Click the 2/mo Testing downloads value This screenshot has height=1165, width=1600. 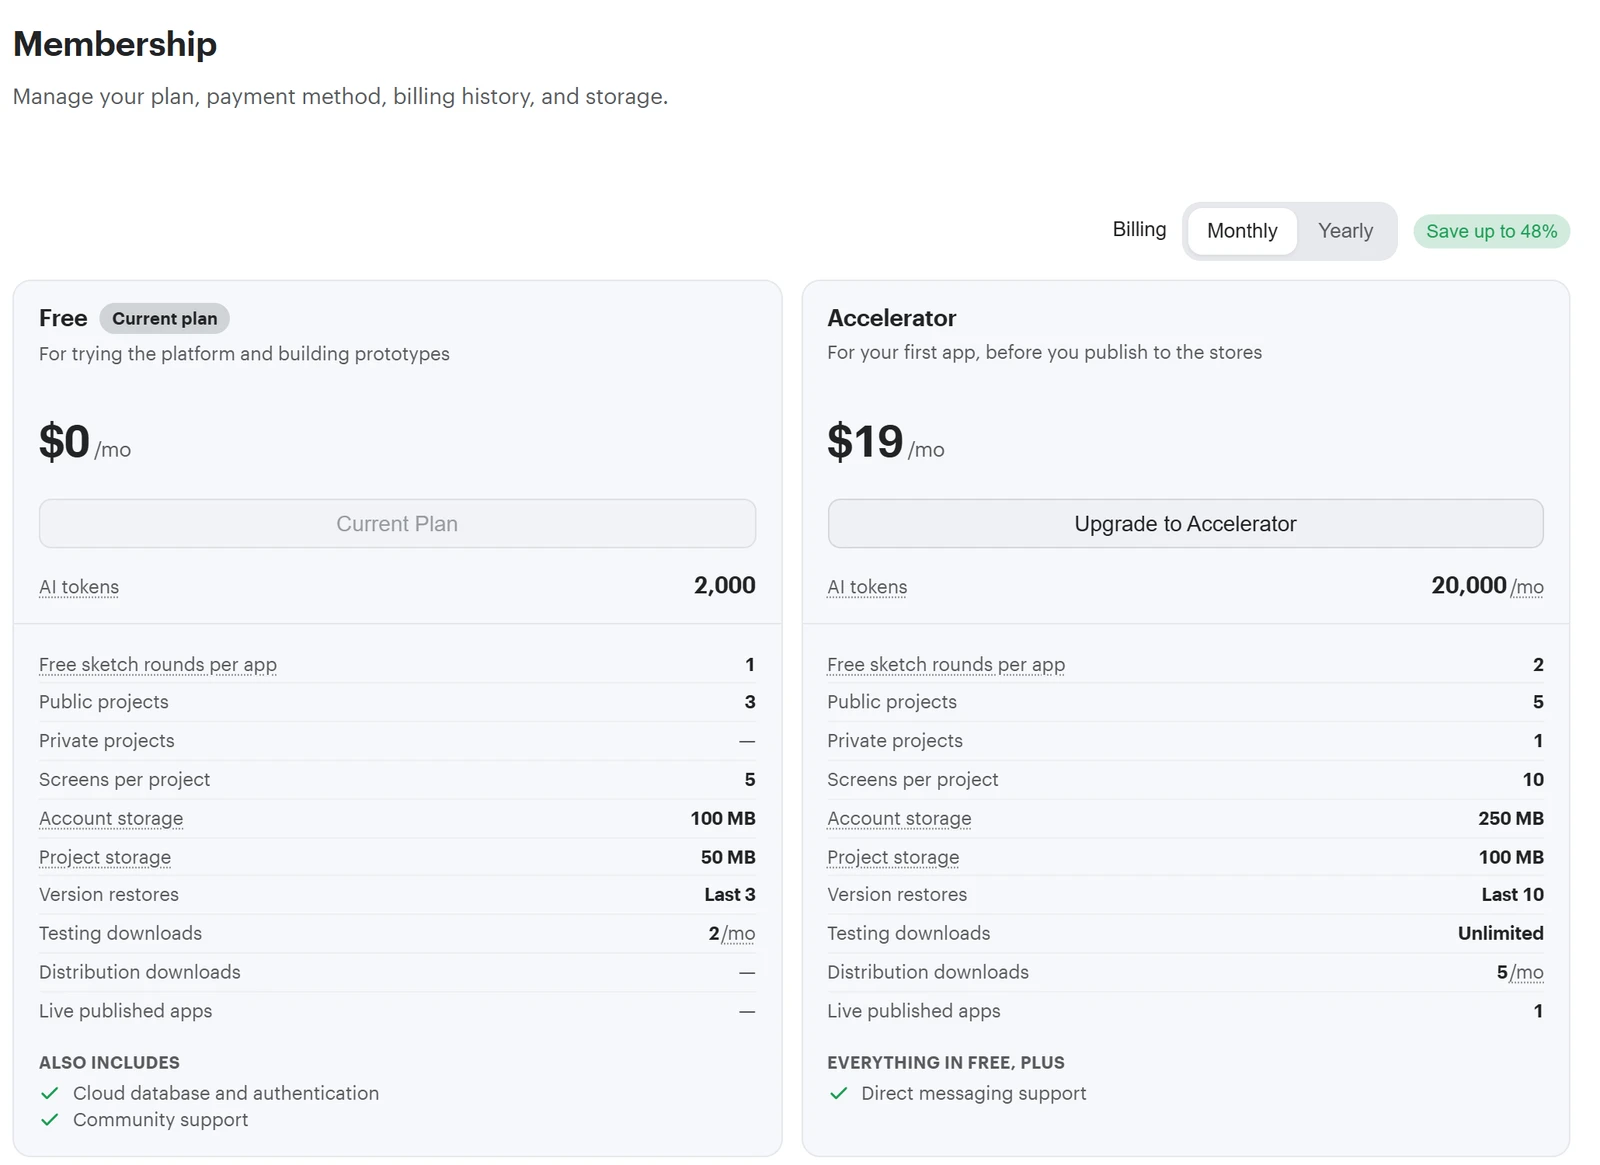732,933
